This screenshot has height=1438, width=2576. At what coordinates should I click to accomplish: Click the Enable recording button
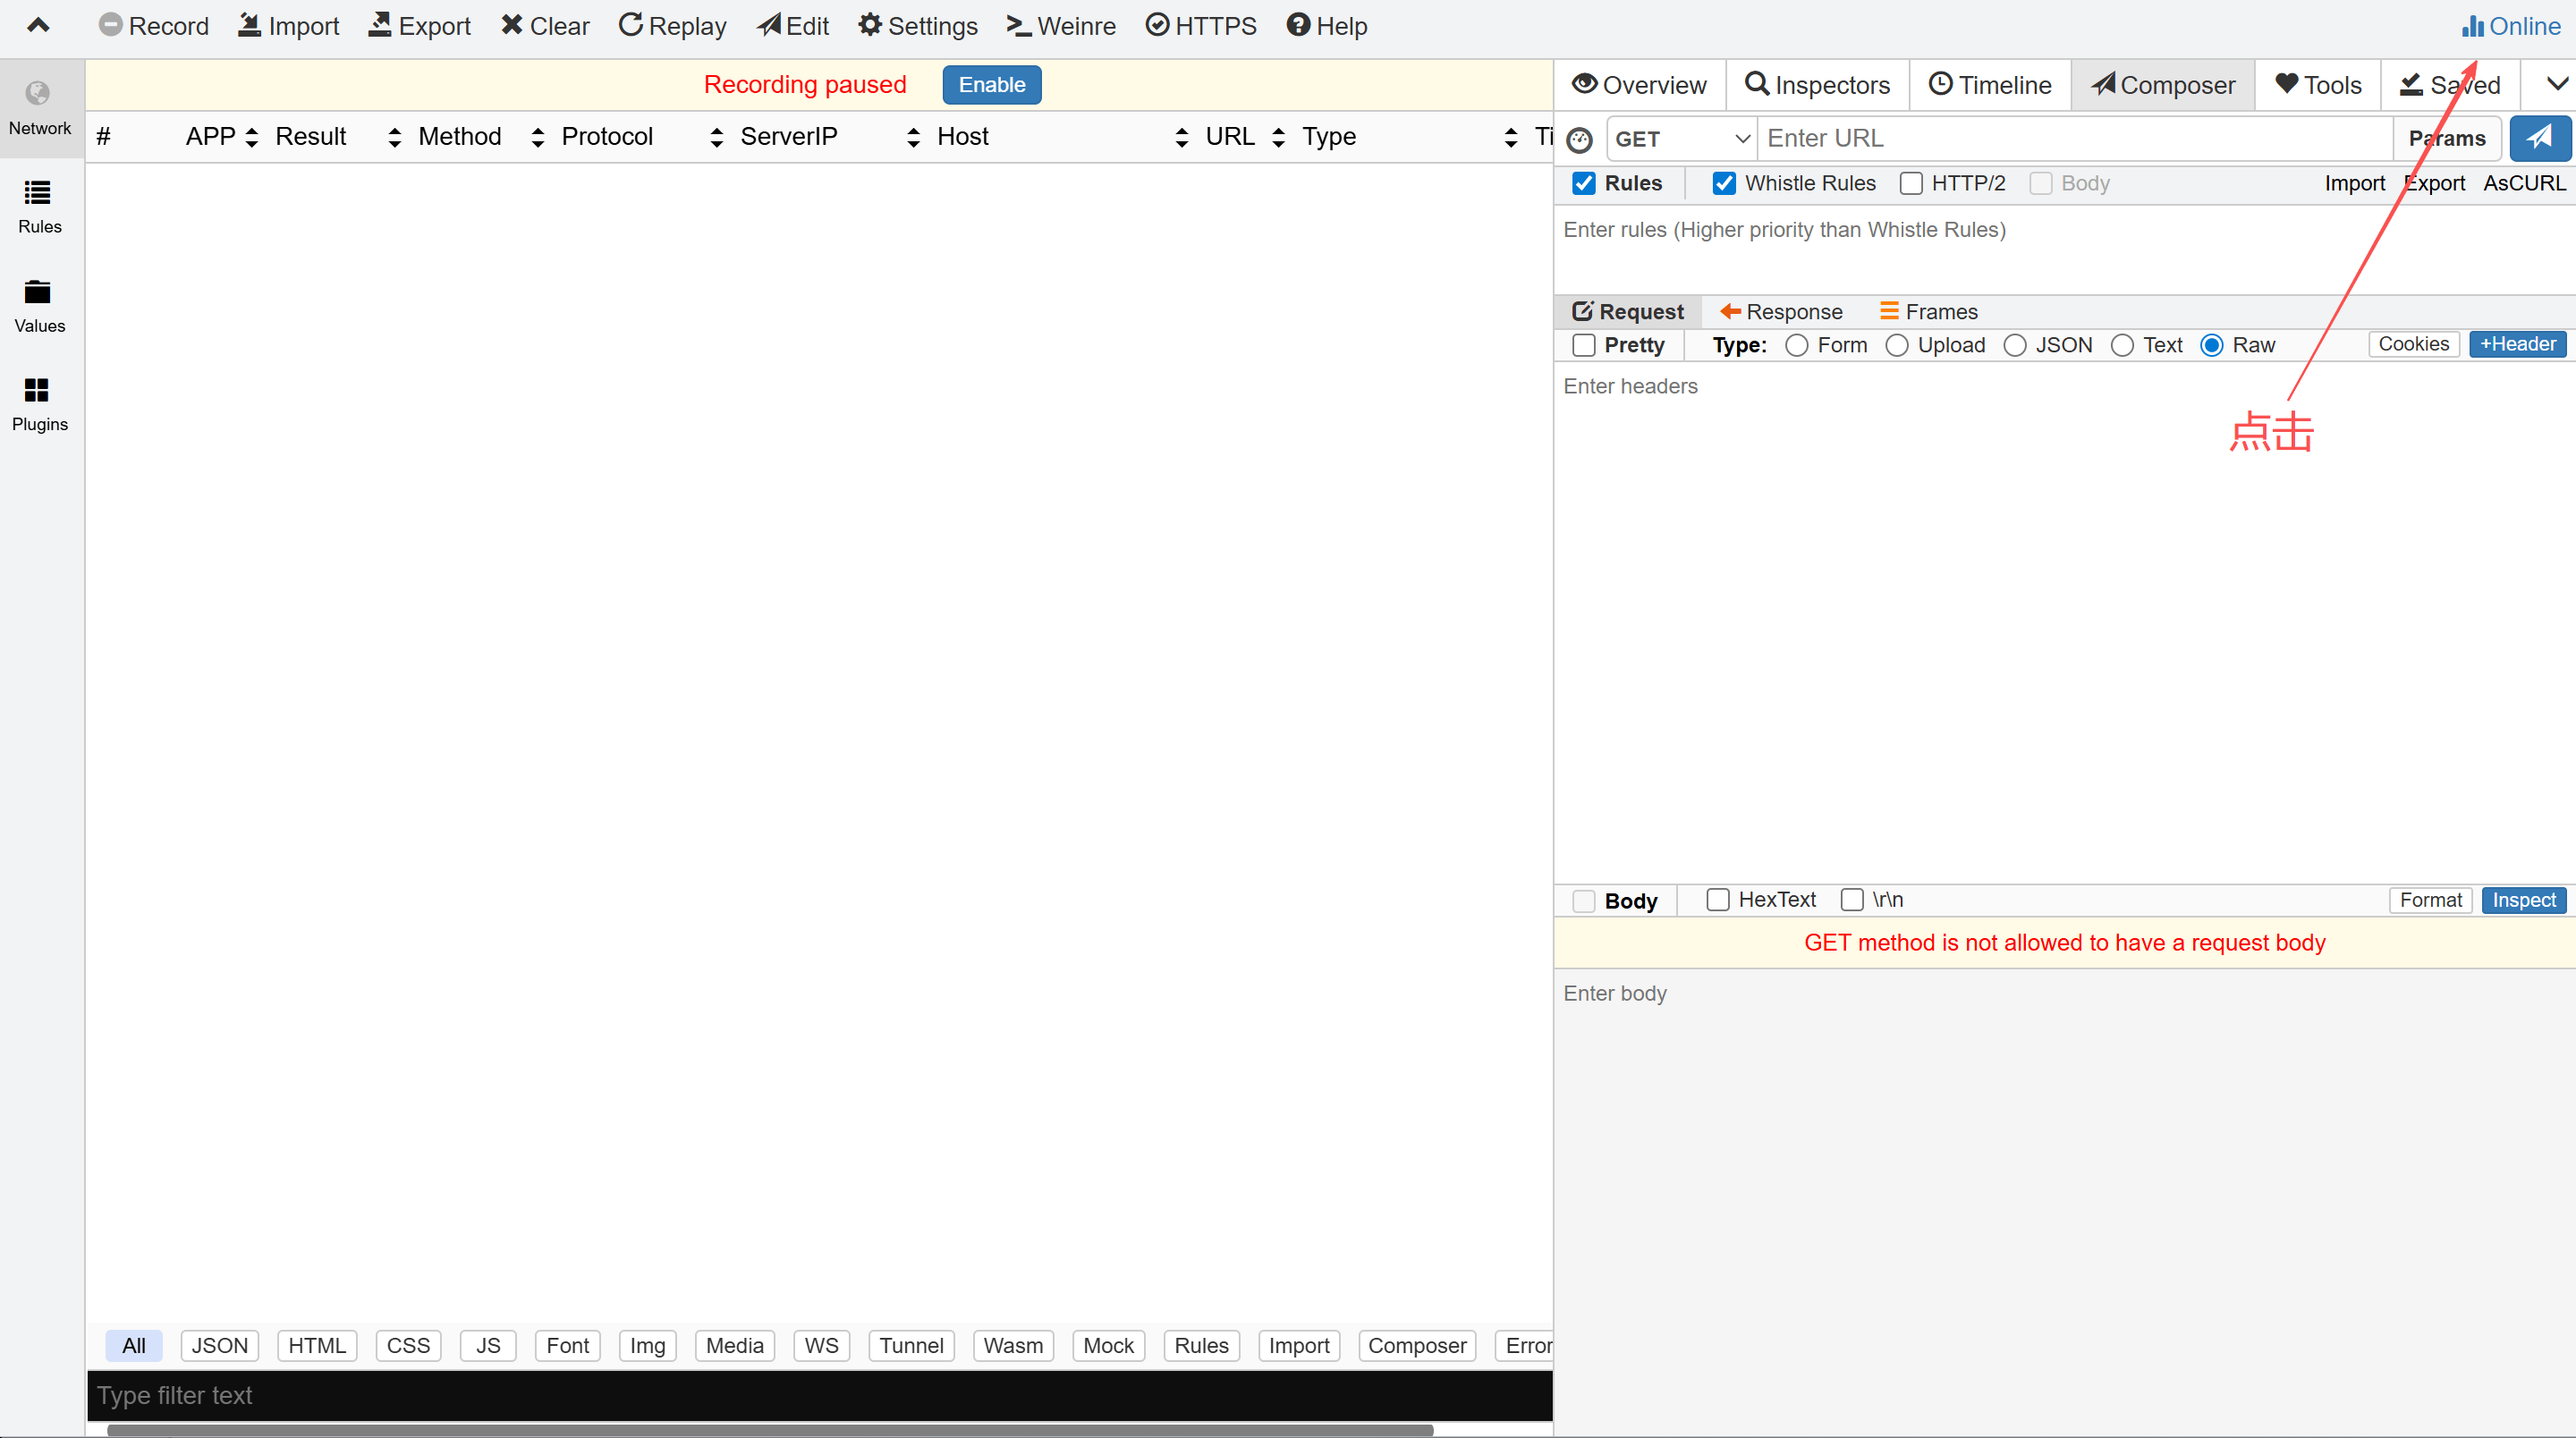coord(991,85)
